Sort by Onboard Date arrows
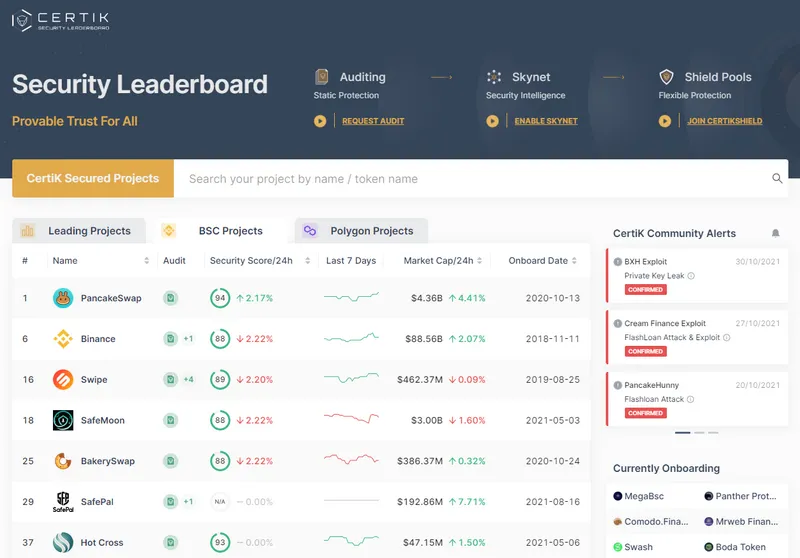This screenshot has width=800, height=558. [x=574, y=261]
